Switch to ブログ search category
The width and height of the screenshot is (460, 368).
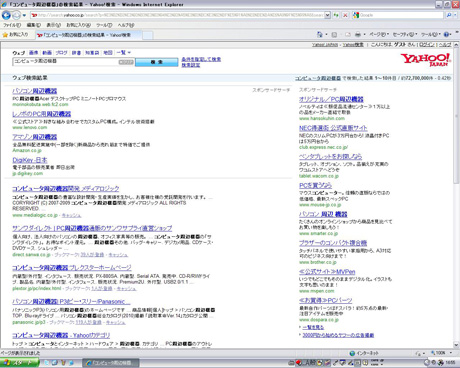tap(61, 53)
